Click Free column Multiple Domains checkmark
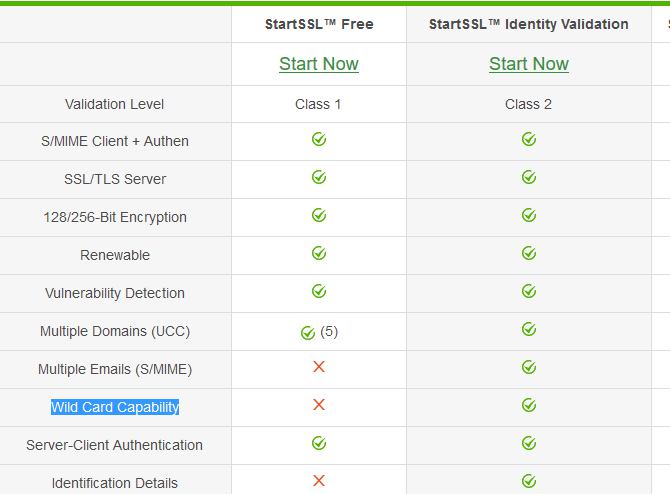 308,332
